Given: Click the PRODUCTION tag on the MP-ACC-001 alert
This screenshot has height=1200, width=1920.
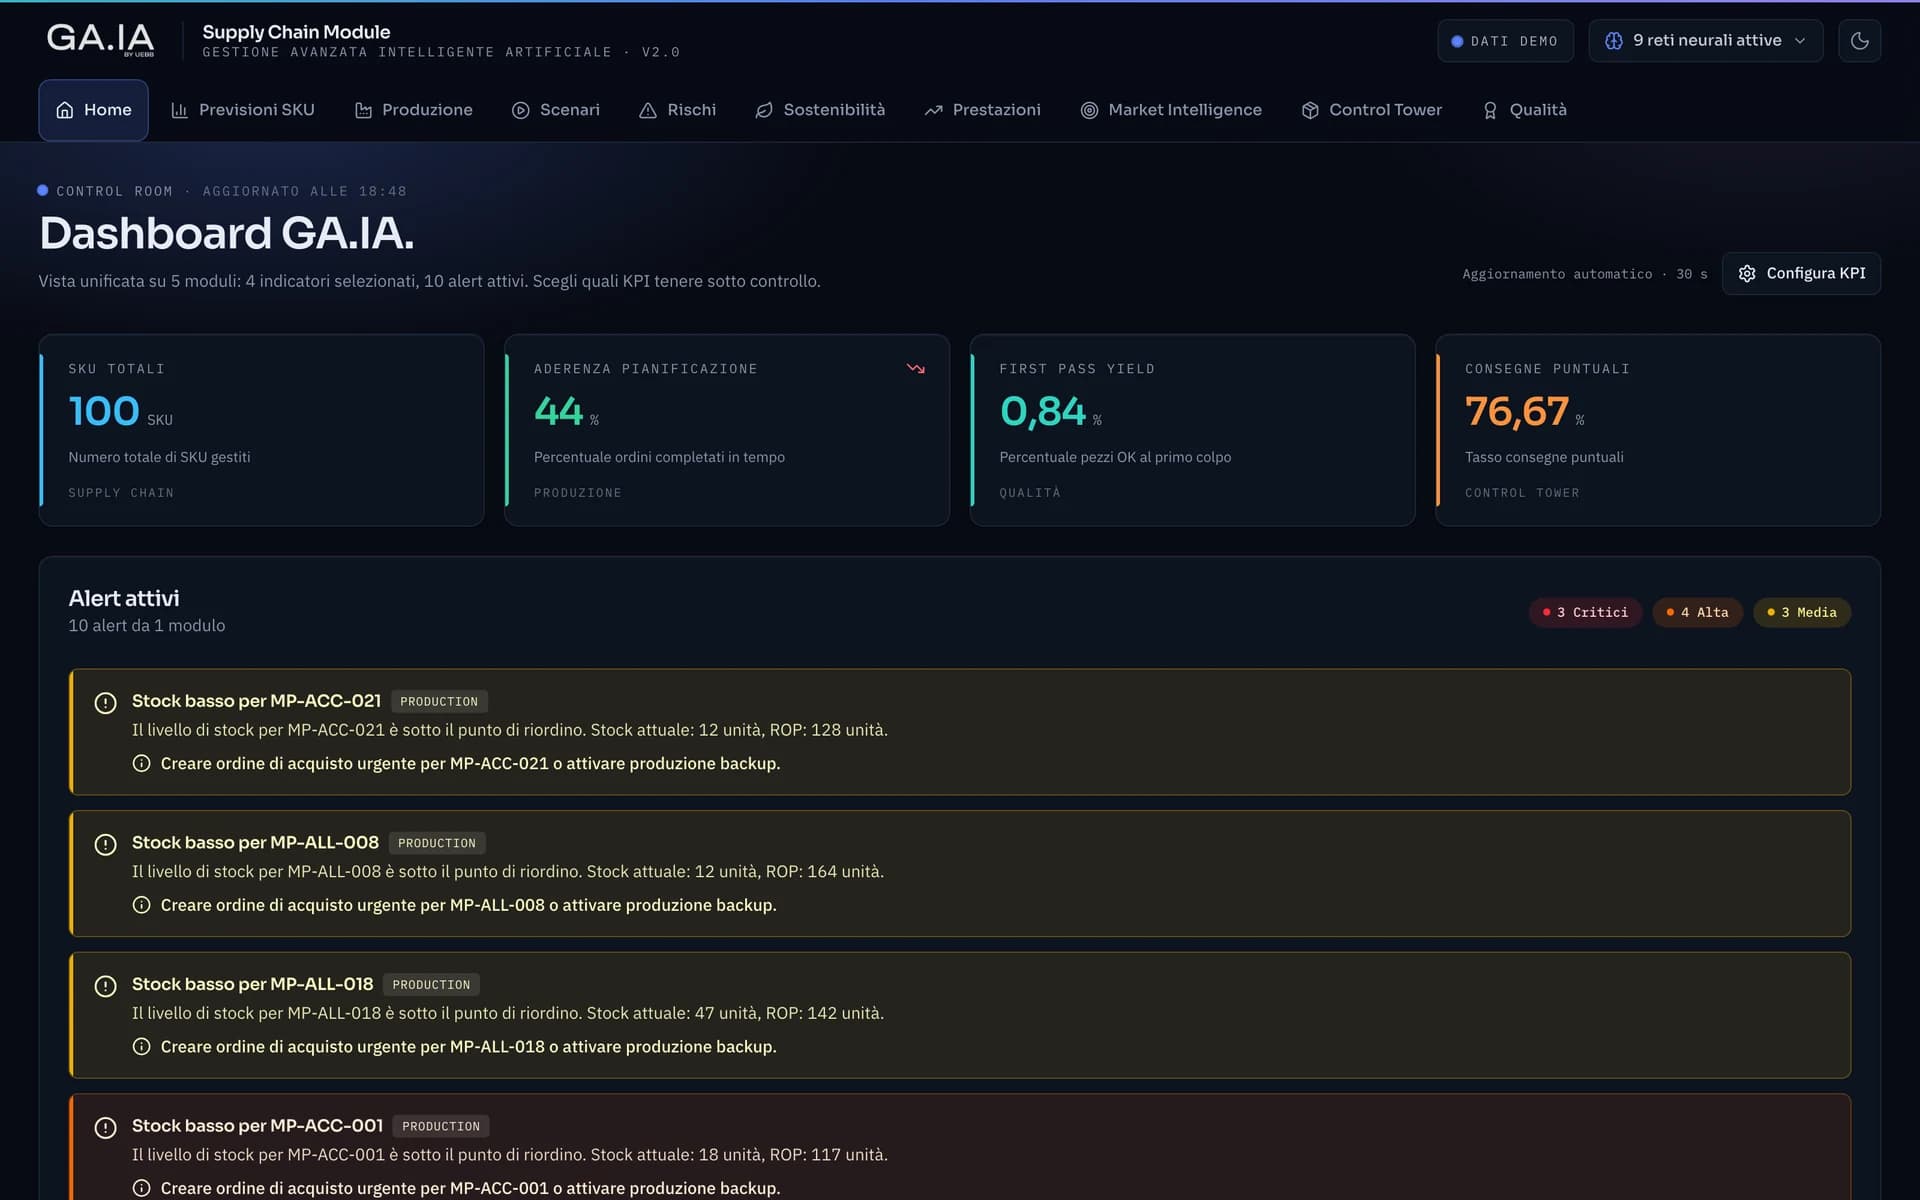Looking at the screenshot, I should click(441, 1126).
